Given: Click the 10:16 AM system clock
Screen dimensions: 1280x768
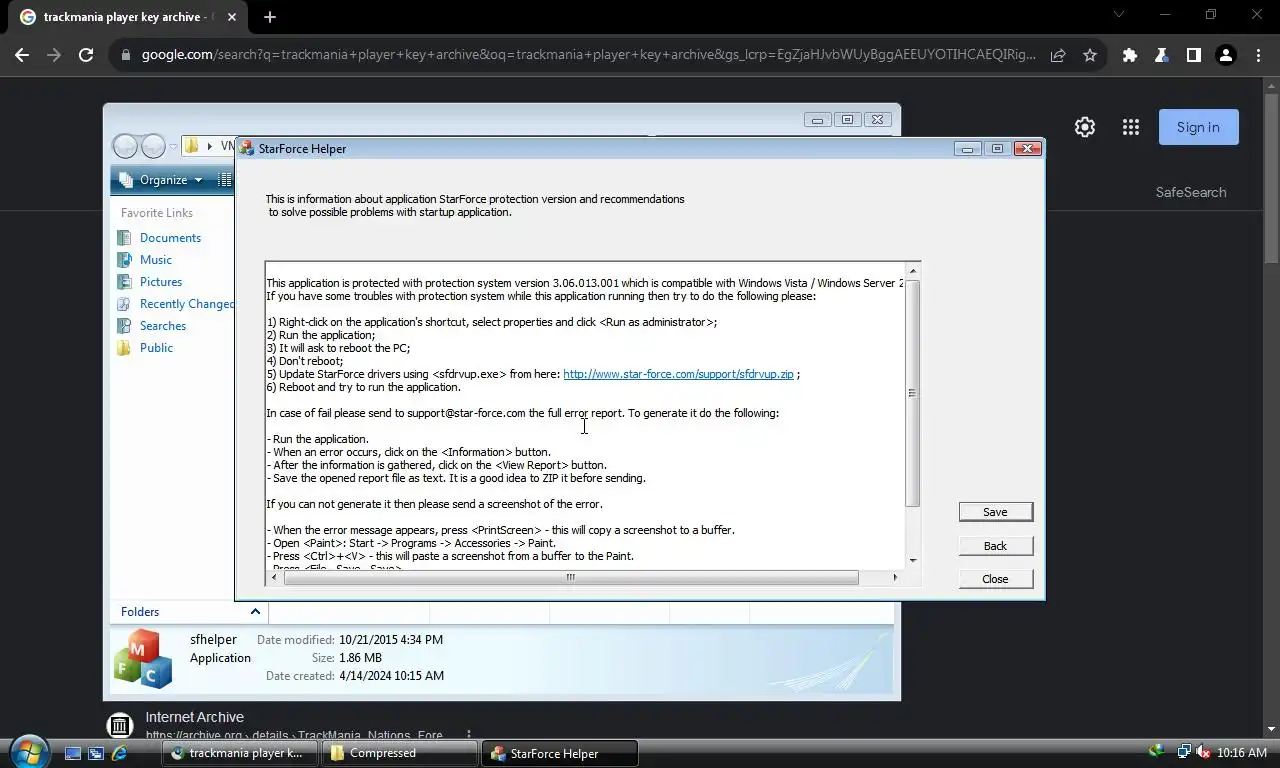Looking at the screenshot, I should pos(1242,753).
